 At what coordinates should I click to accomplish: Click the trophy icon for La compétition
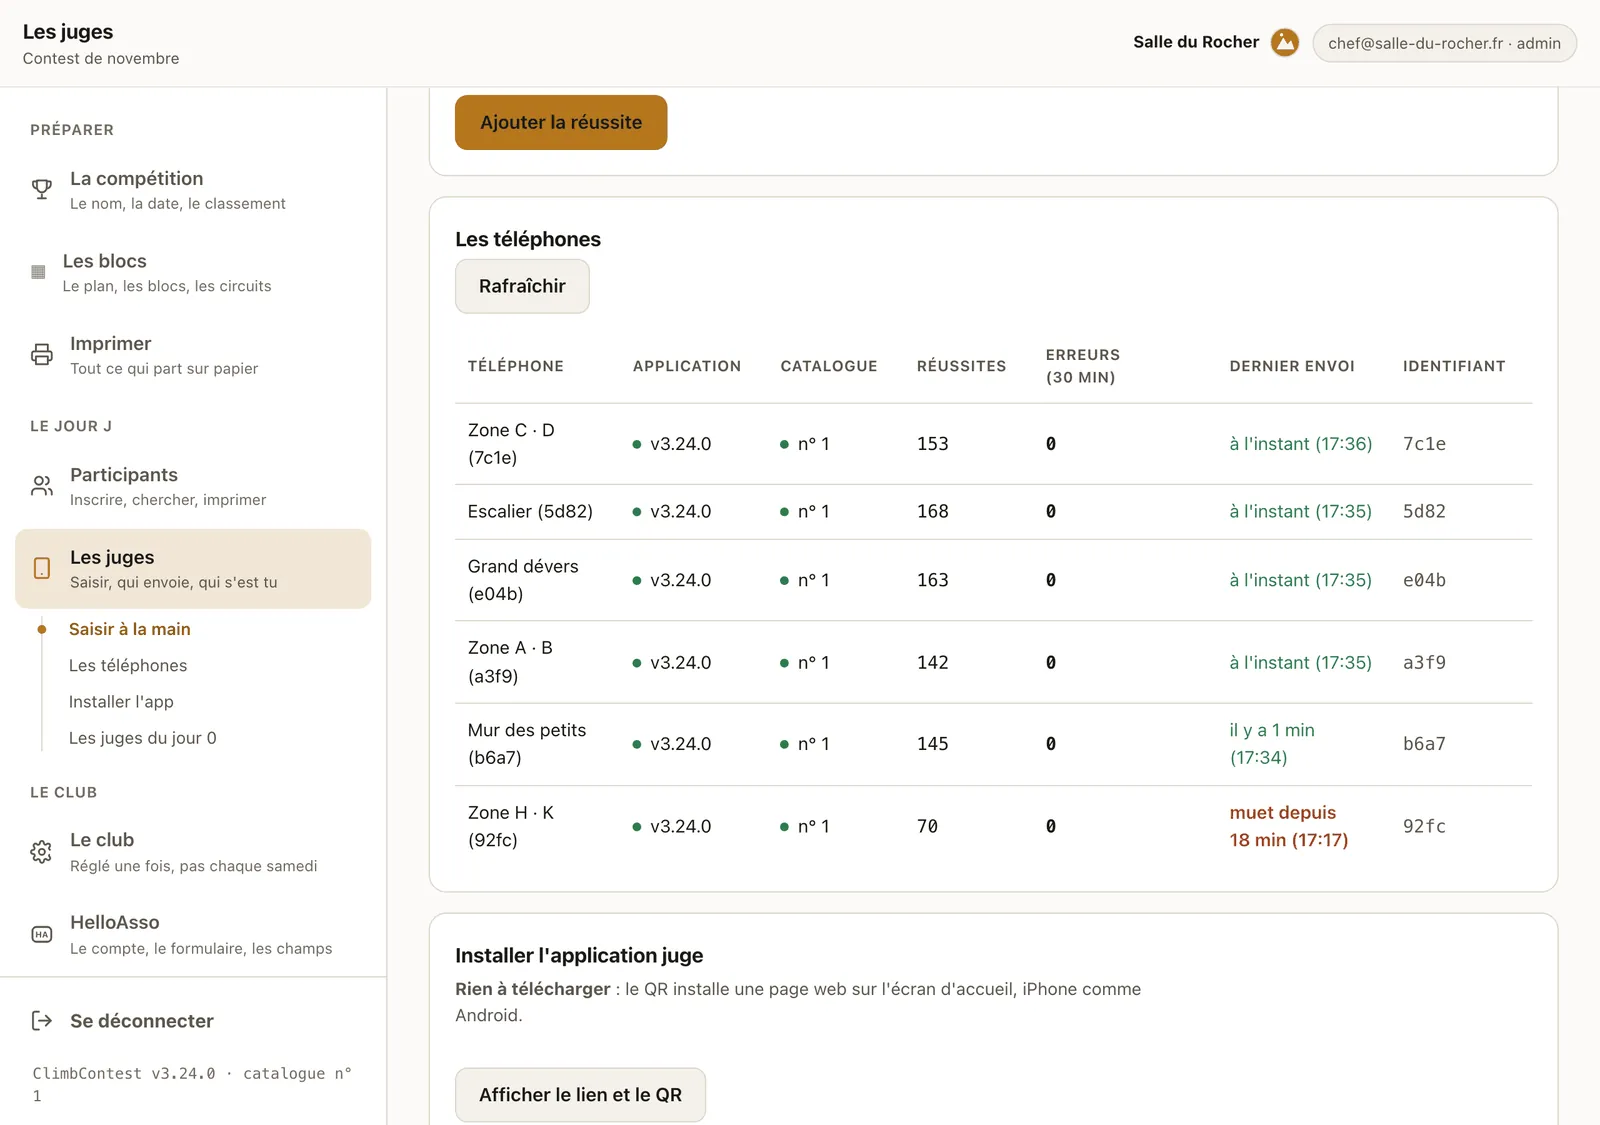coord(42,189)
